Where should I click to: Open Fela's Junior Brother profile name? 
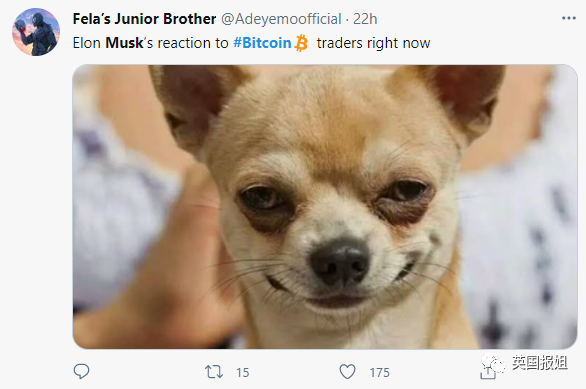[x=144, y=19]
